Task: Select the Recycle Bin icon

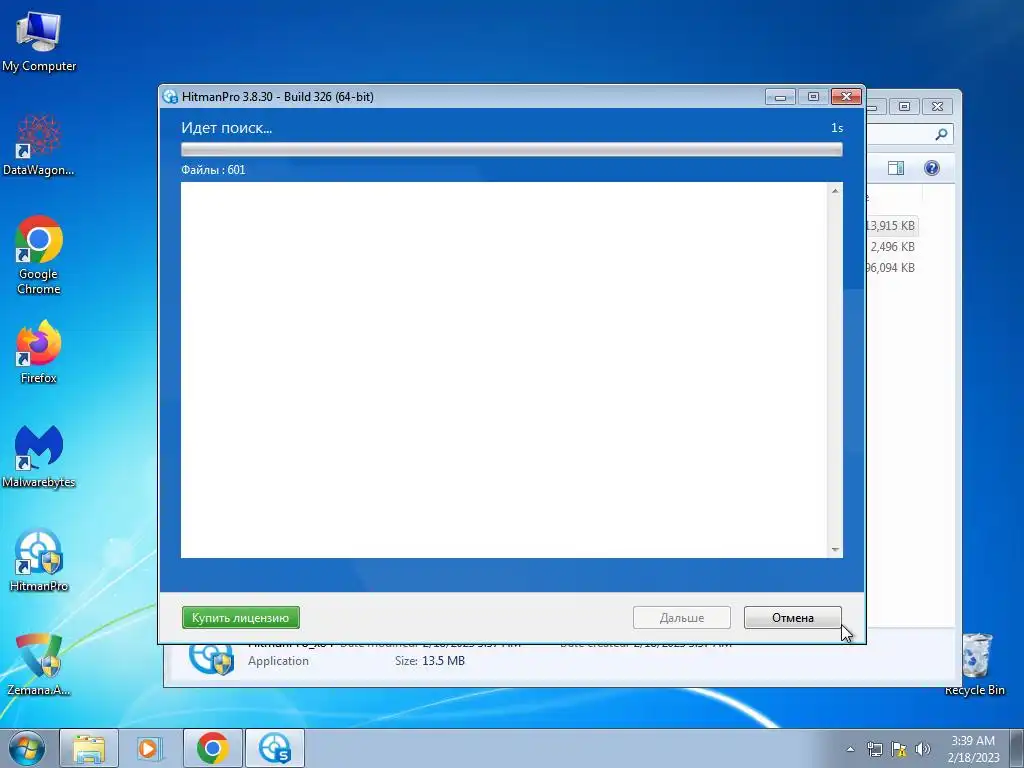Action: point(975,664)
